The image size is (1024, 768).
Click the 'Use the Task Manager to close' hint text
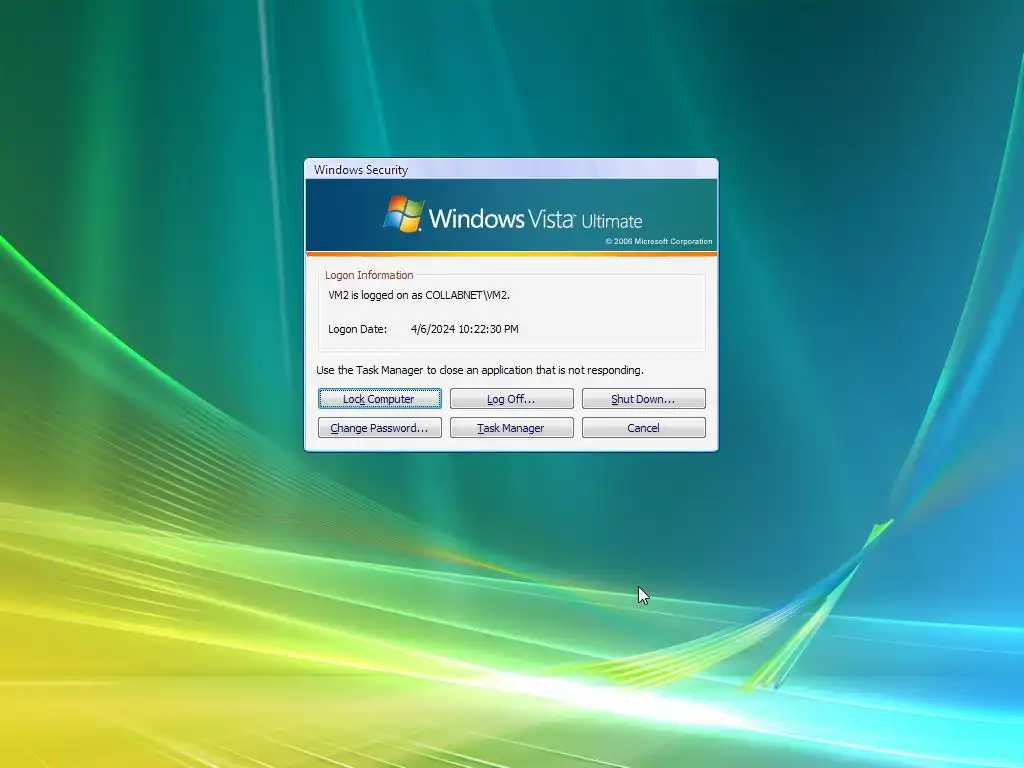point(480,370)
